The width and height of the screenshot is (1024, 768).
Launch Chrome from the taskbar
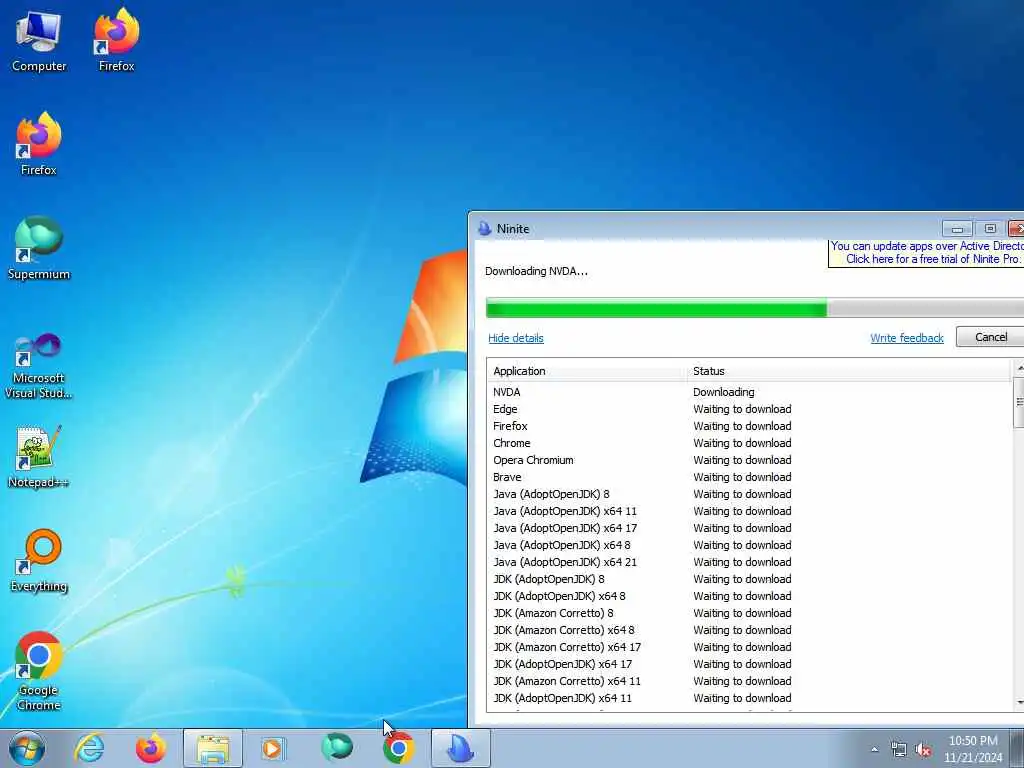click(x=398, y=748)
